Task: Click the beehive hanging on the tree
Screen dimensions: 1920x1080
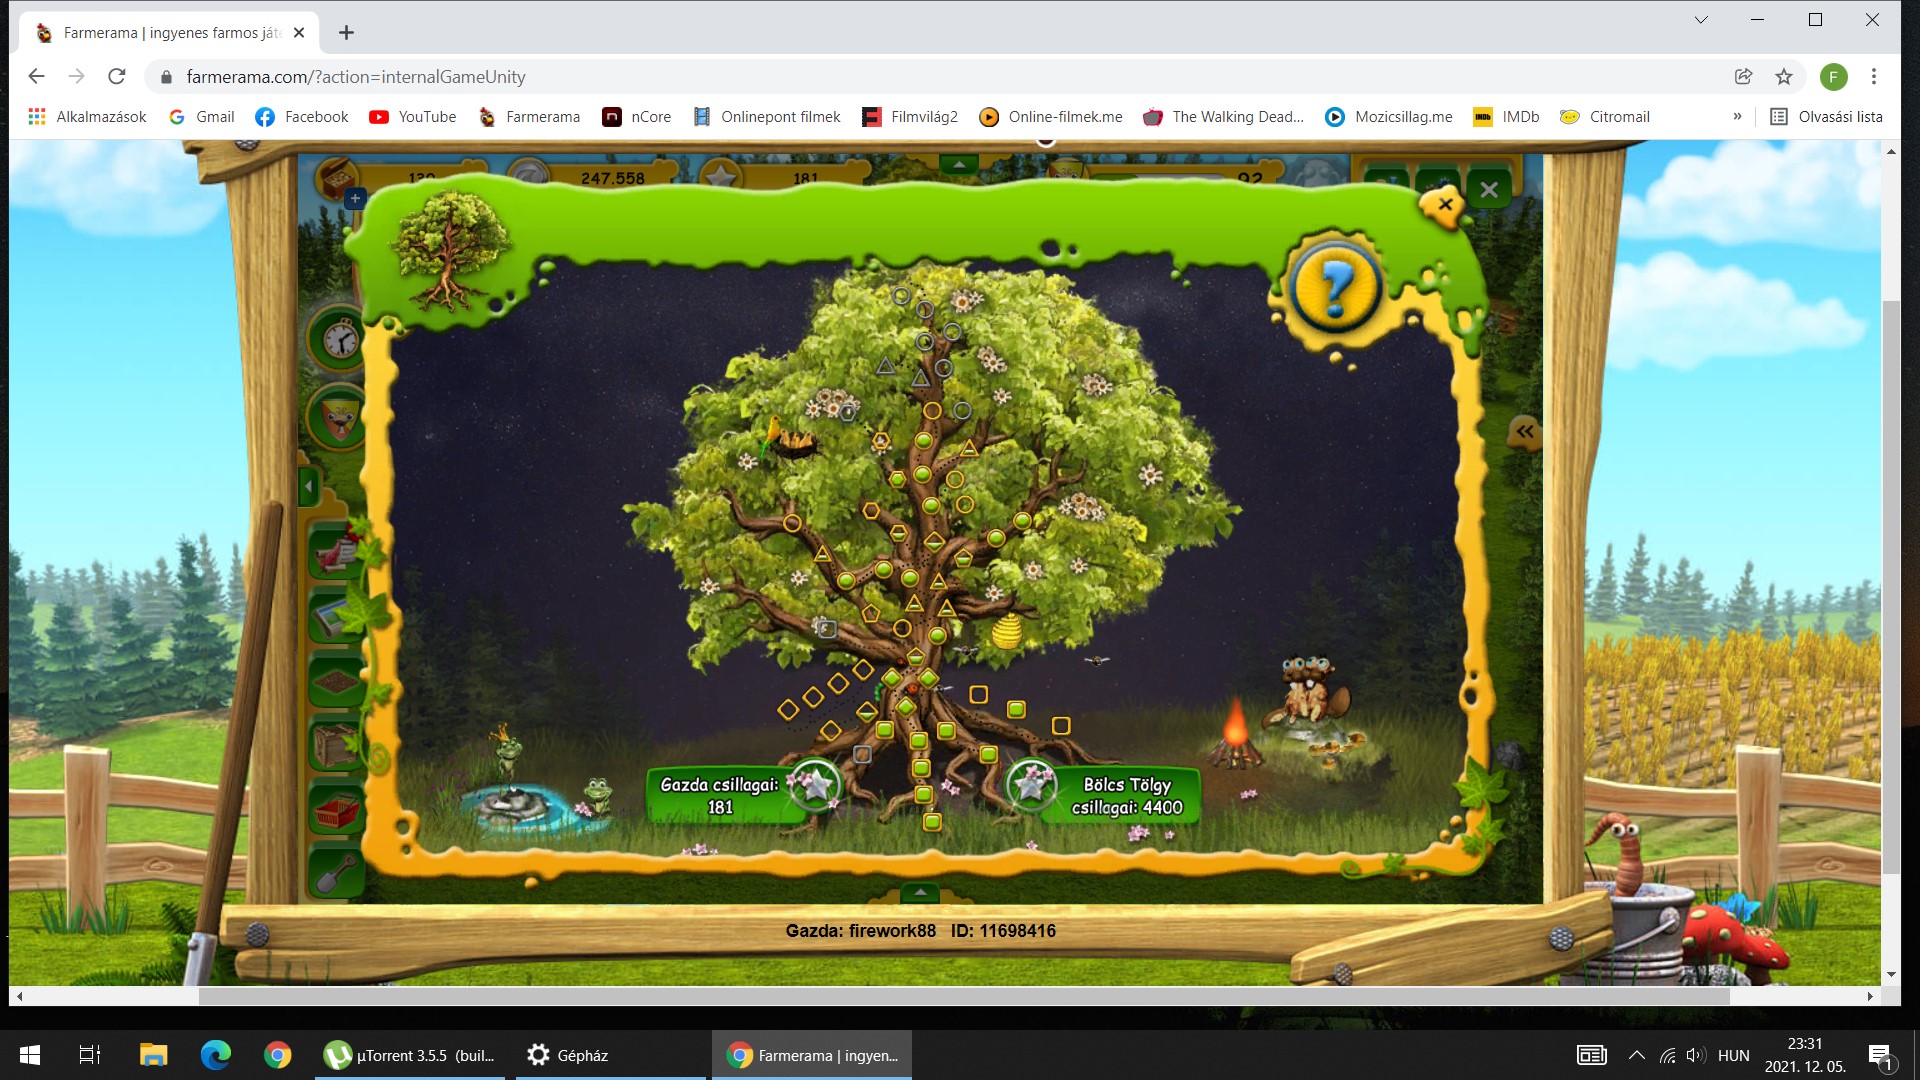Action: [1007, 632]
